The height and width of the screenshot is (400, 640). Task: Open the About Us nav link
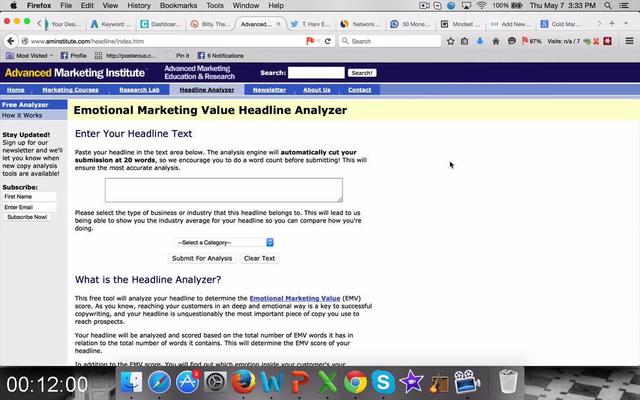tap(317, 90)
